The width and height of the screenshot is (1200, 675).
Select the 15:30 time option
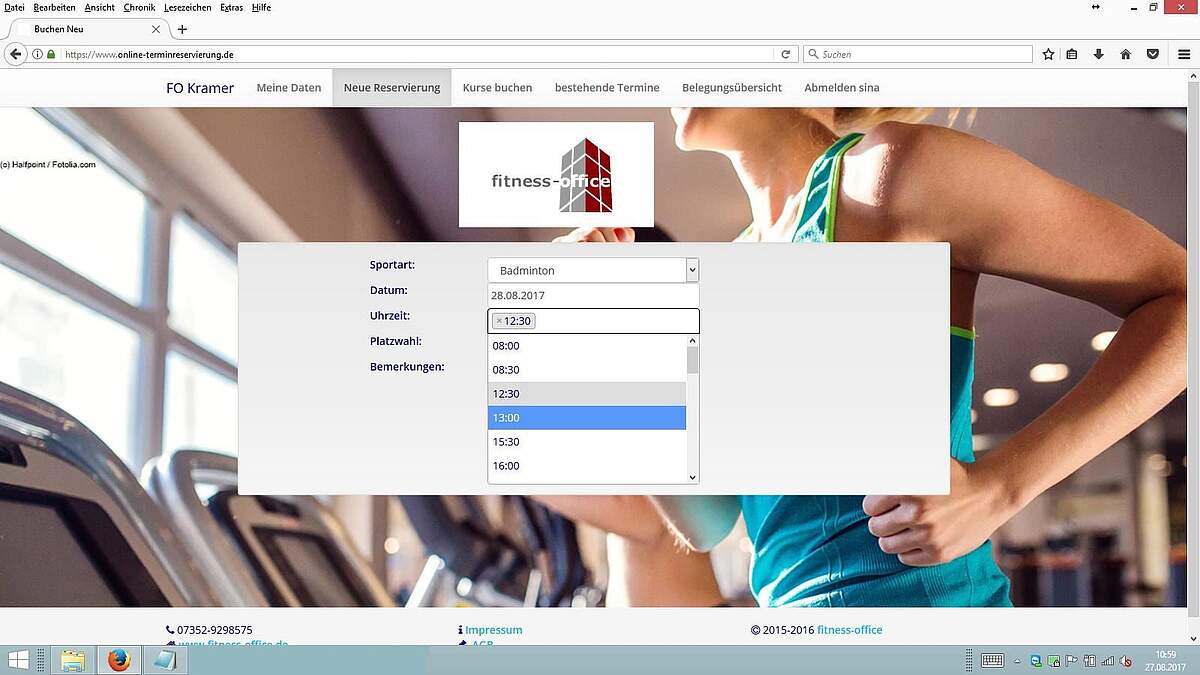click(587, 442)
